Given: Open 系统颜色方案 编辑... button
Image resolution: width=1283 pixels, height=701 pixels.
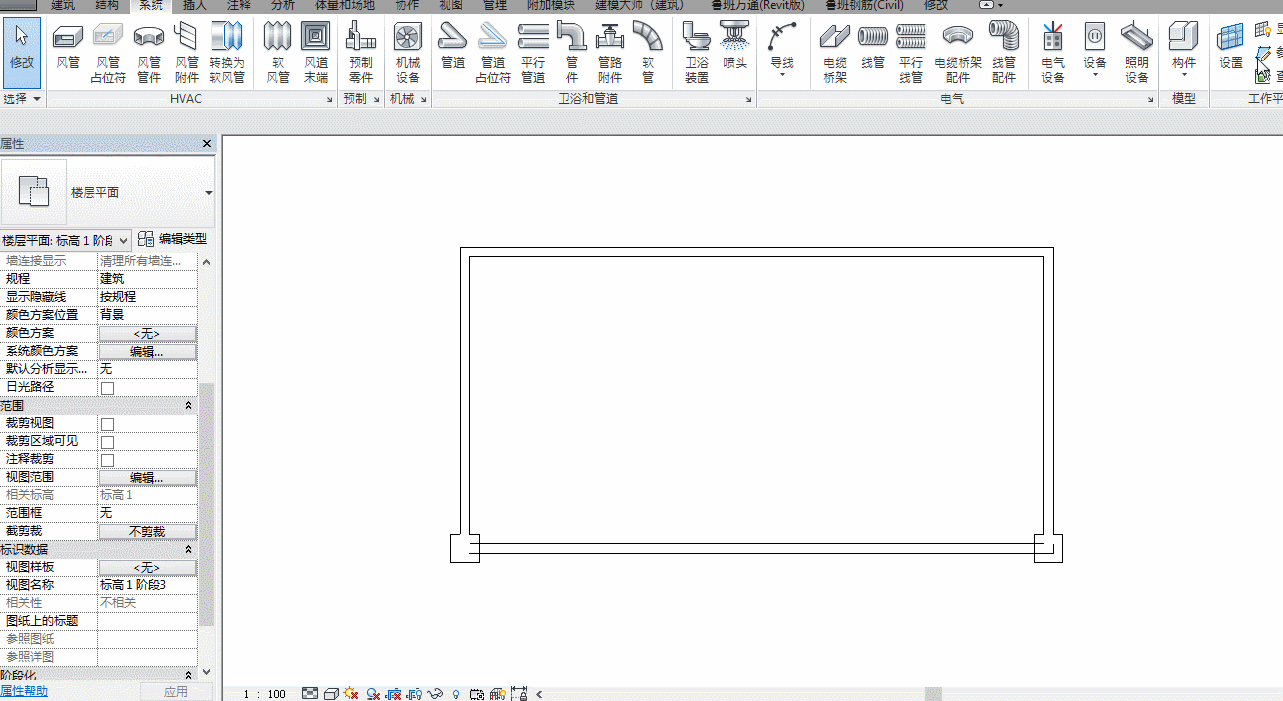Looking at the screenshot, I should [147, 352].
